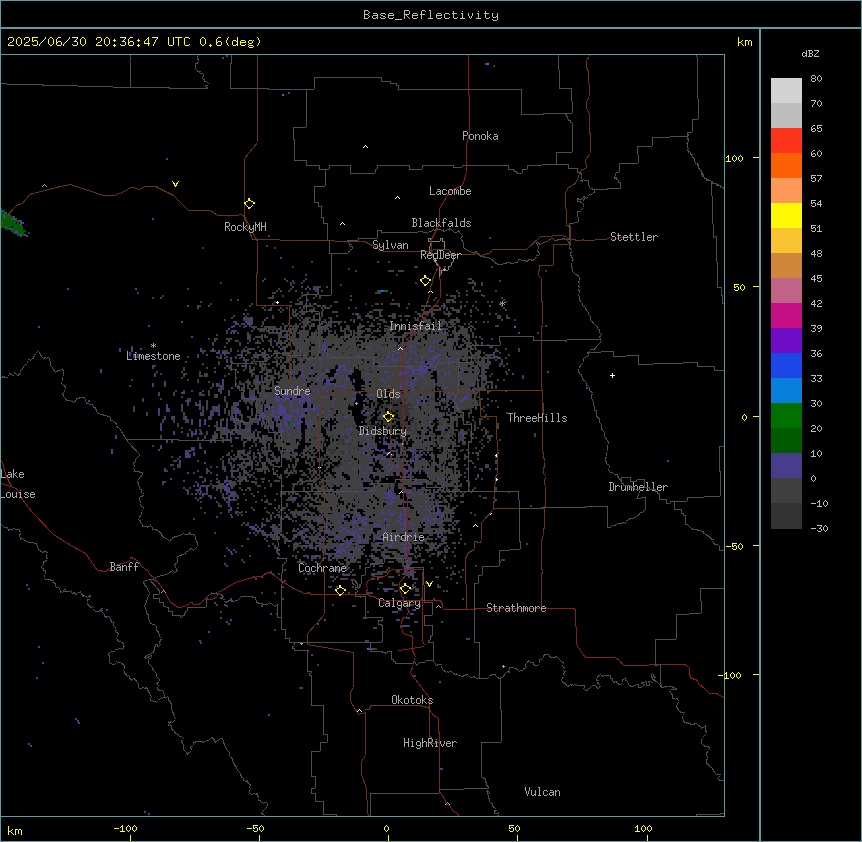
Task: Click the Blackfalds city label
Action: click(441, 223)
